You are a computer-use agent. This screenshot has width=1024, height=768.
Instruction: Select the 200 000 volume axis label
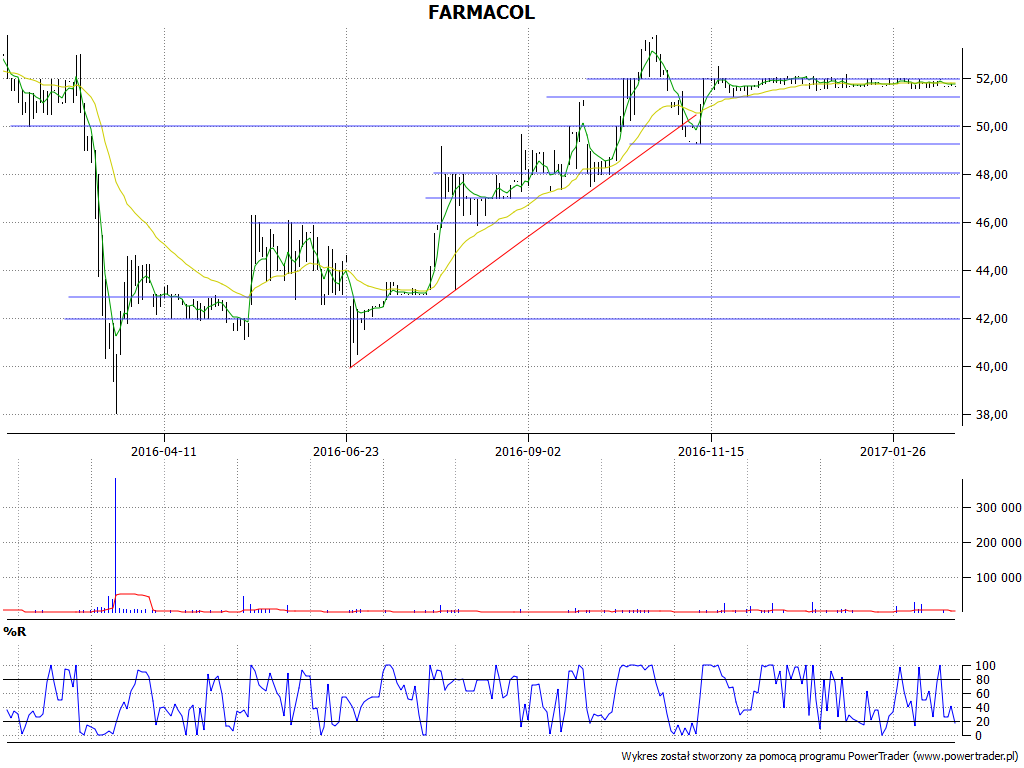click(x=999, y=543)
